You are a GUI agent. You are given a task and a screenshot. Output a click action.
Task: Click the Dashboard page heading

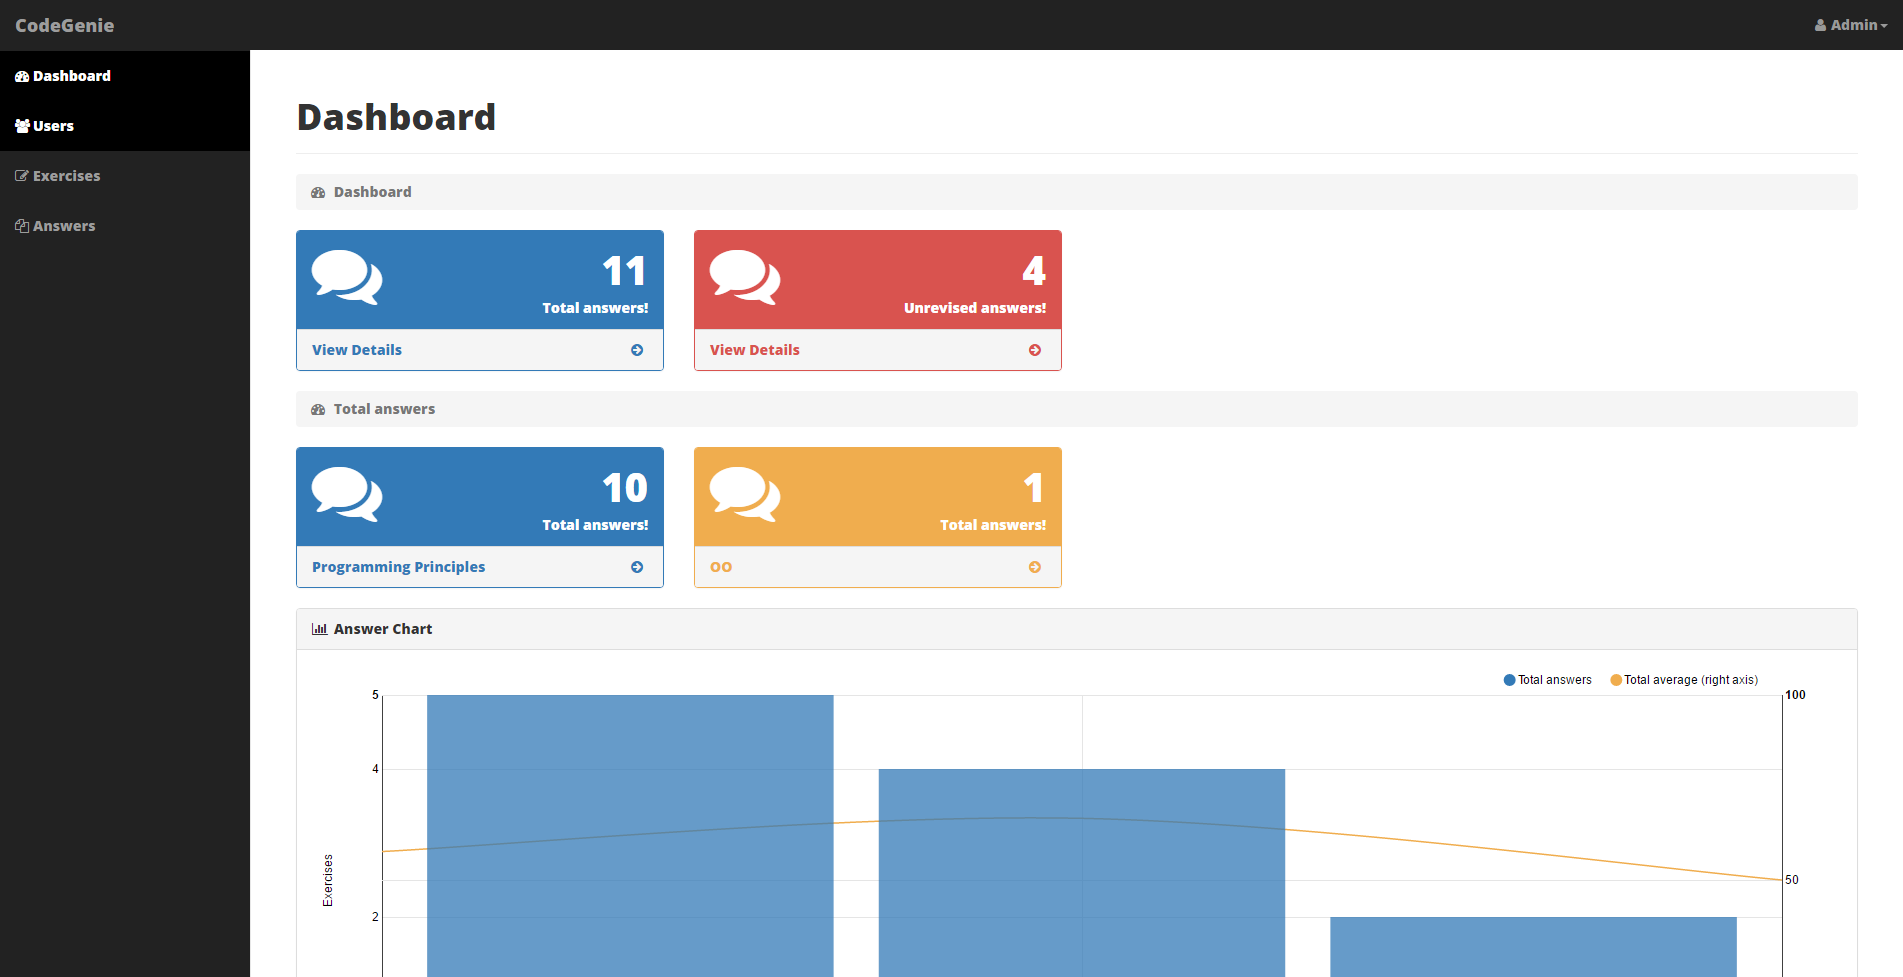[396, 117]
